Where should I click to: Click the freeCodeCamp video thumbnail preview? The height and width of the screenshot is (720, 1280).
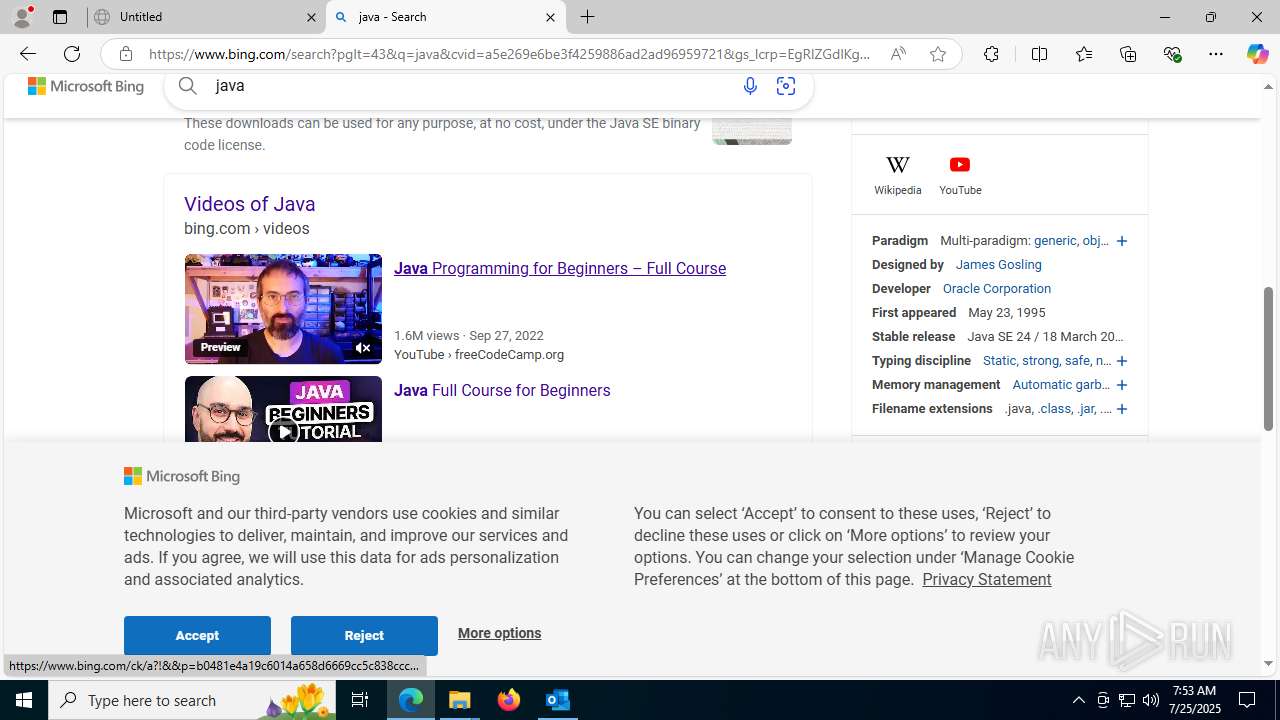283,308
